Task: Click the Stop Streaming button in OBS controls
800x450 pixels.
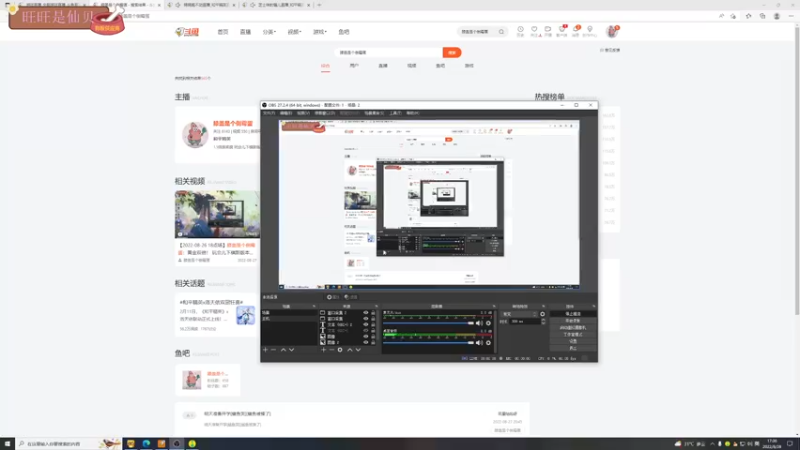Action: [573, 314]
